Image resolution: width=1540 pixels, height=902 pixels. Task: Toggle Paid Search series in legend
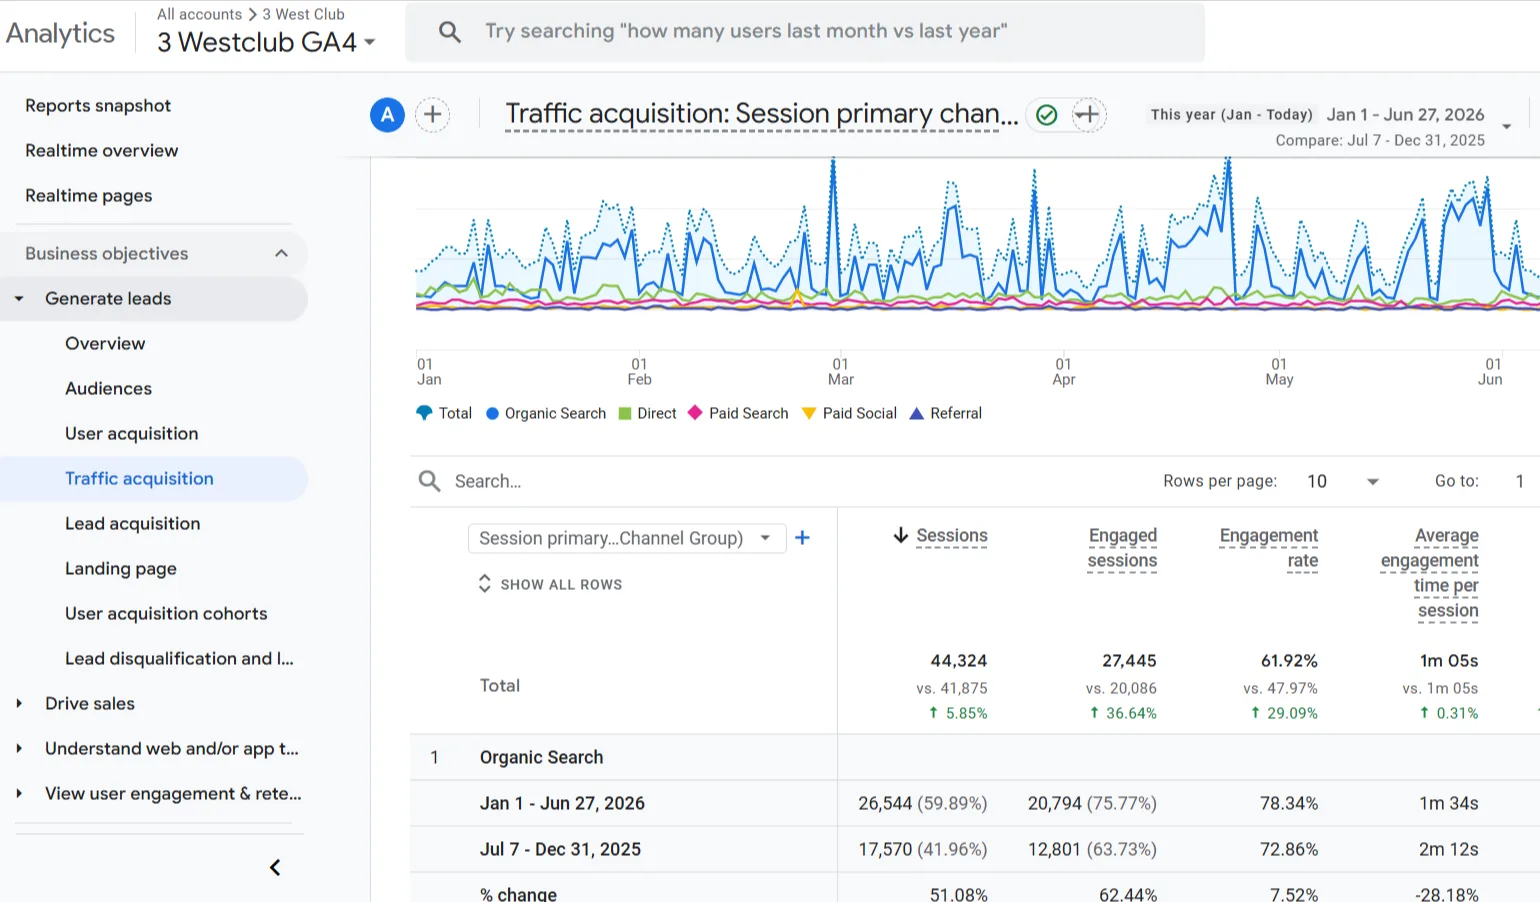coord(738,413)
